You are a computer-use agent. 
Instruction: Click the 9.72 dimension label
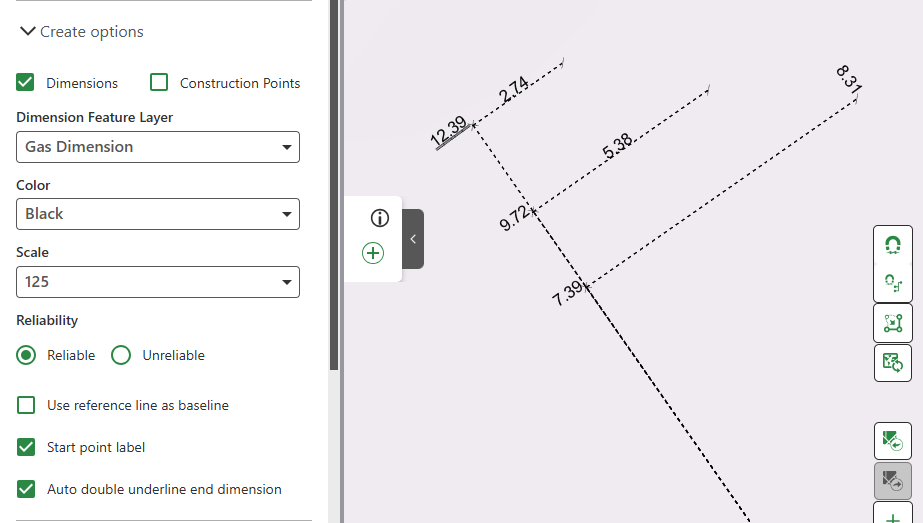click(515, 218)
